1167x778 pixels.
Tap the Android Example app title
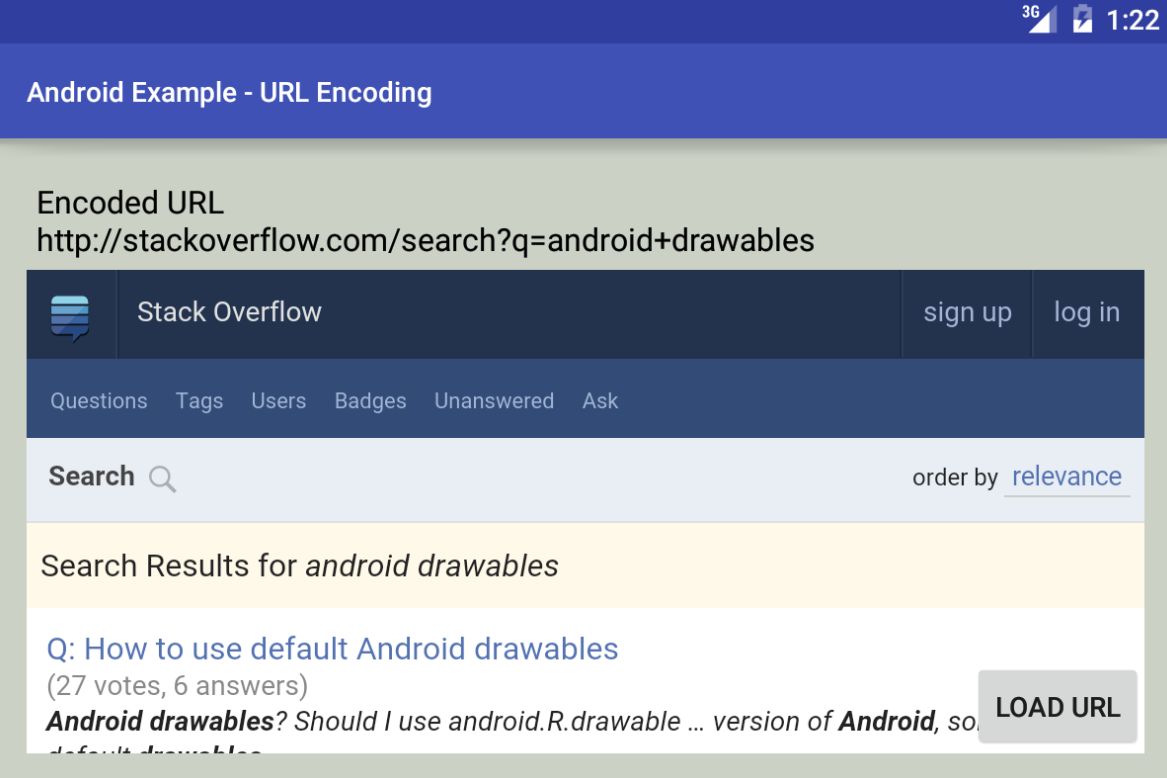[229, 92]
